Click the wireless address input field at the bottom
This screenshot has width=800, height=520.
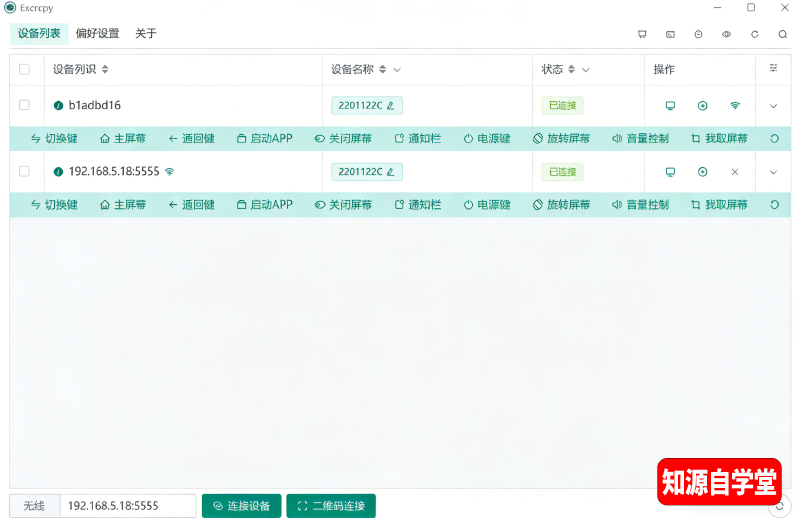(x=127, y=506)
